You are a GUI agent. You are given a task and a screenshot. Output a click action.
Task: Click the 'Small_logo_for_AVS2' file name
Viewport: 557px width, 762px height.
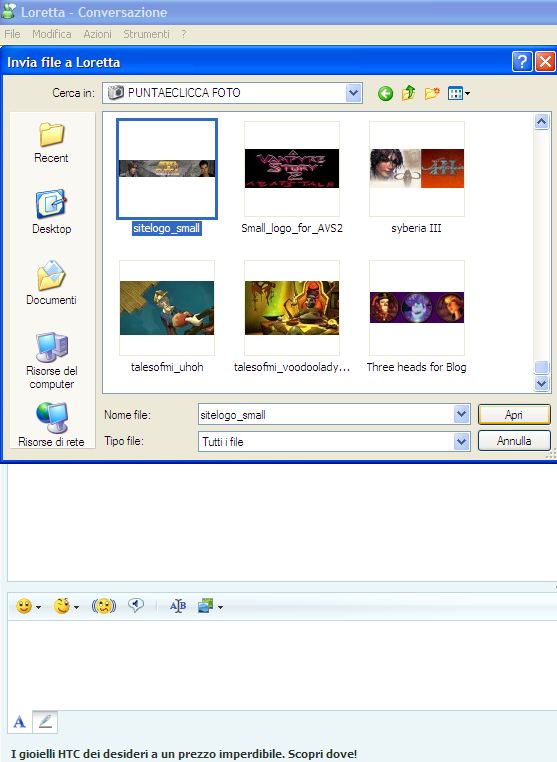pyautogui.click(x=292, y=228)
